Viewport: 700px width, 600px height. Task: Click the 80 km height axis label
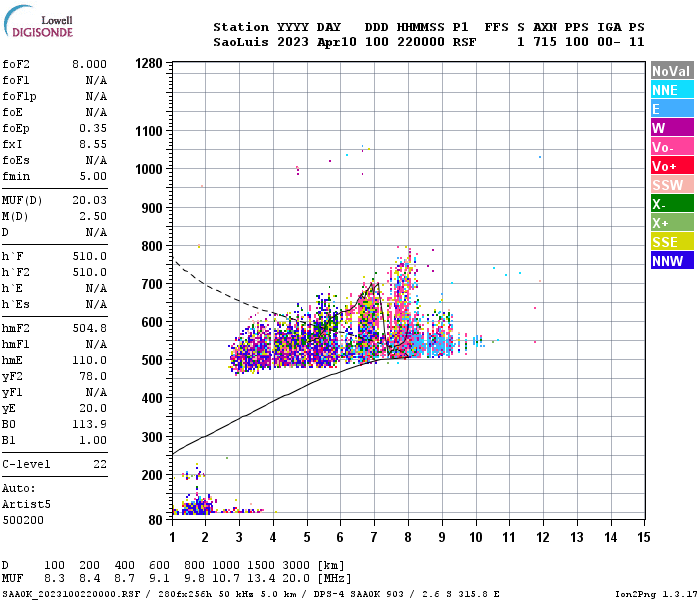[x=155, y=520]
